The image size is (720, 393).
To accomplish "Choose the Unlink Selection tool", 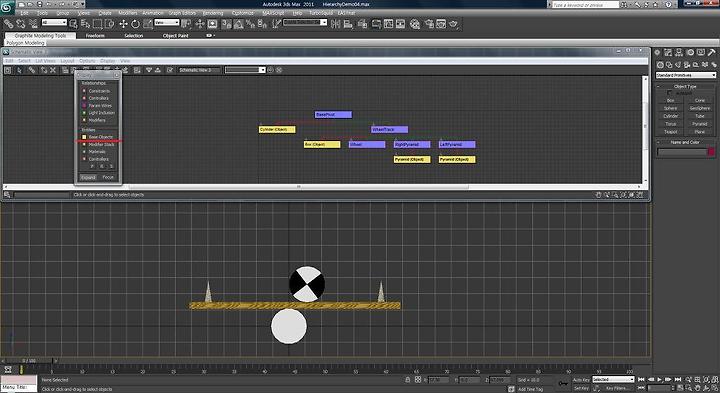I will [x=21, y=24].
